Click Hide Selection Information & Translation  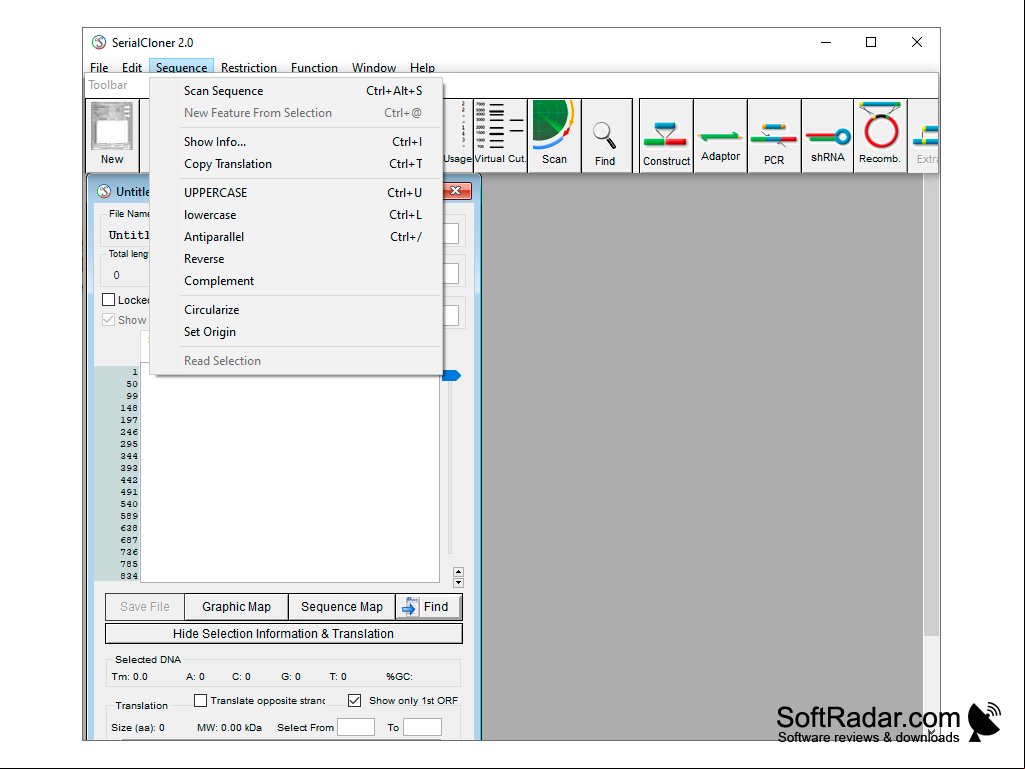(x=283, y=634)
